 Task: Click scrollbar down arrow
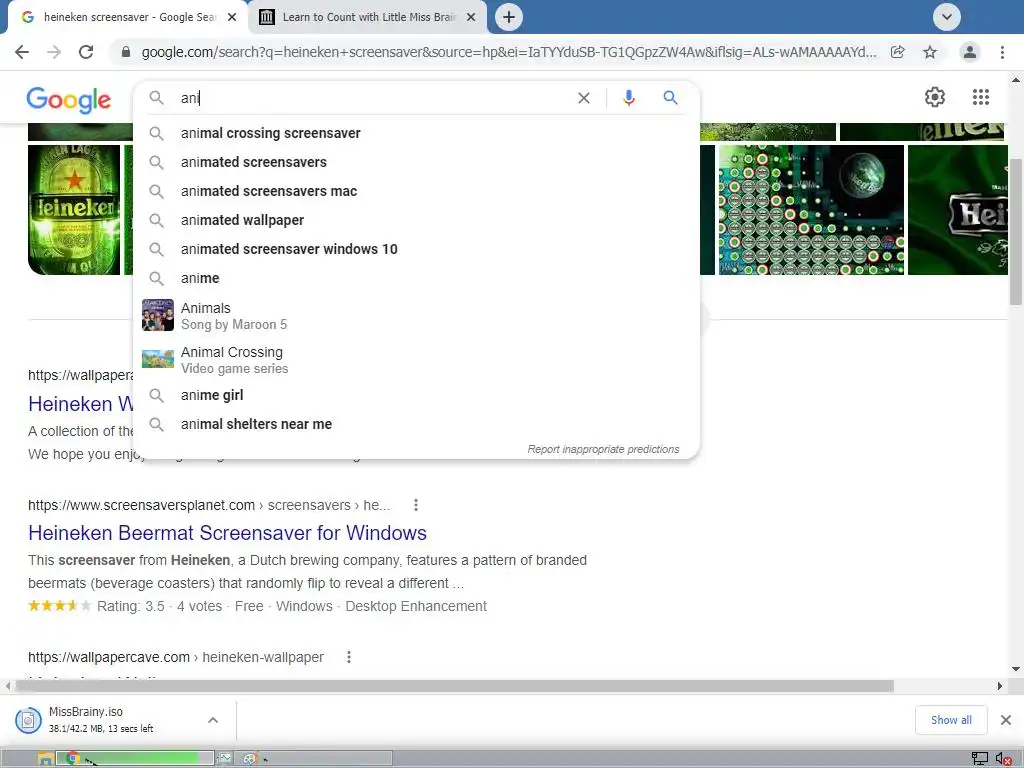1016,669
